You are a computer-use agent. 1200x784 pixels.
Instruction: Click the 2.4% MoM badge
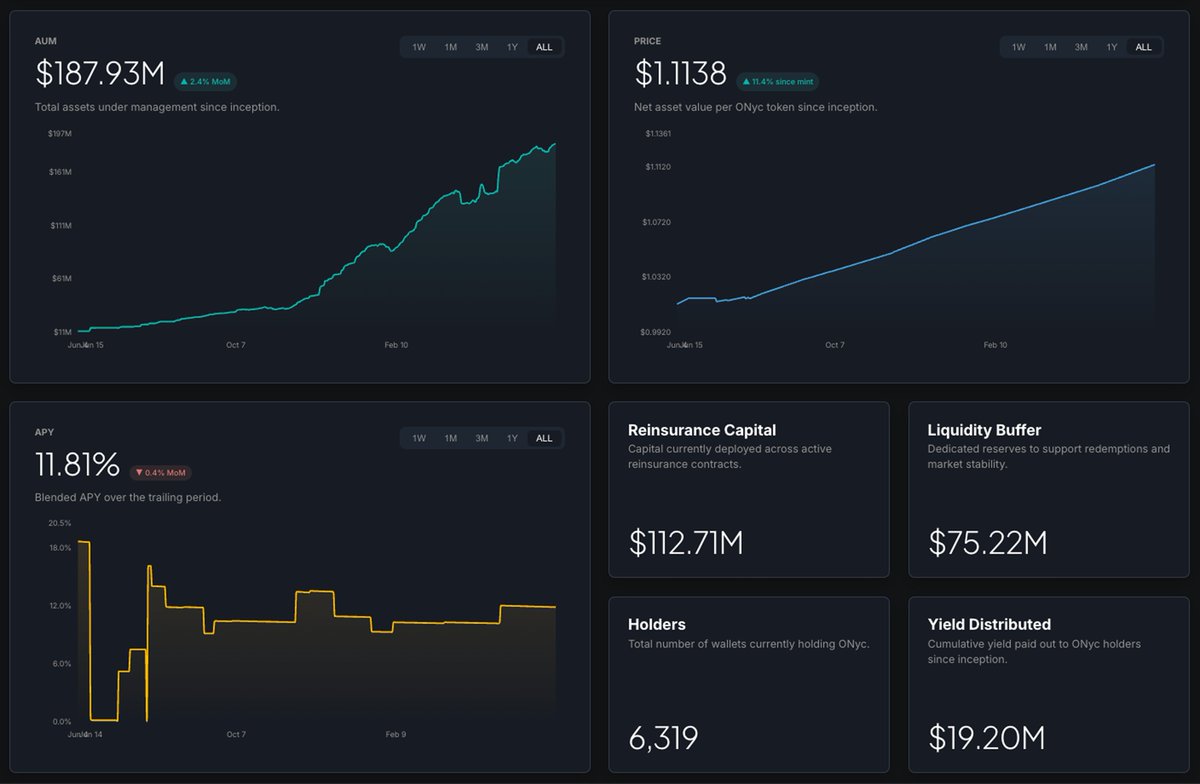pos(206,82)
